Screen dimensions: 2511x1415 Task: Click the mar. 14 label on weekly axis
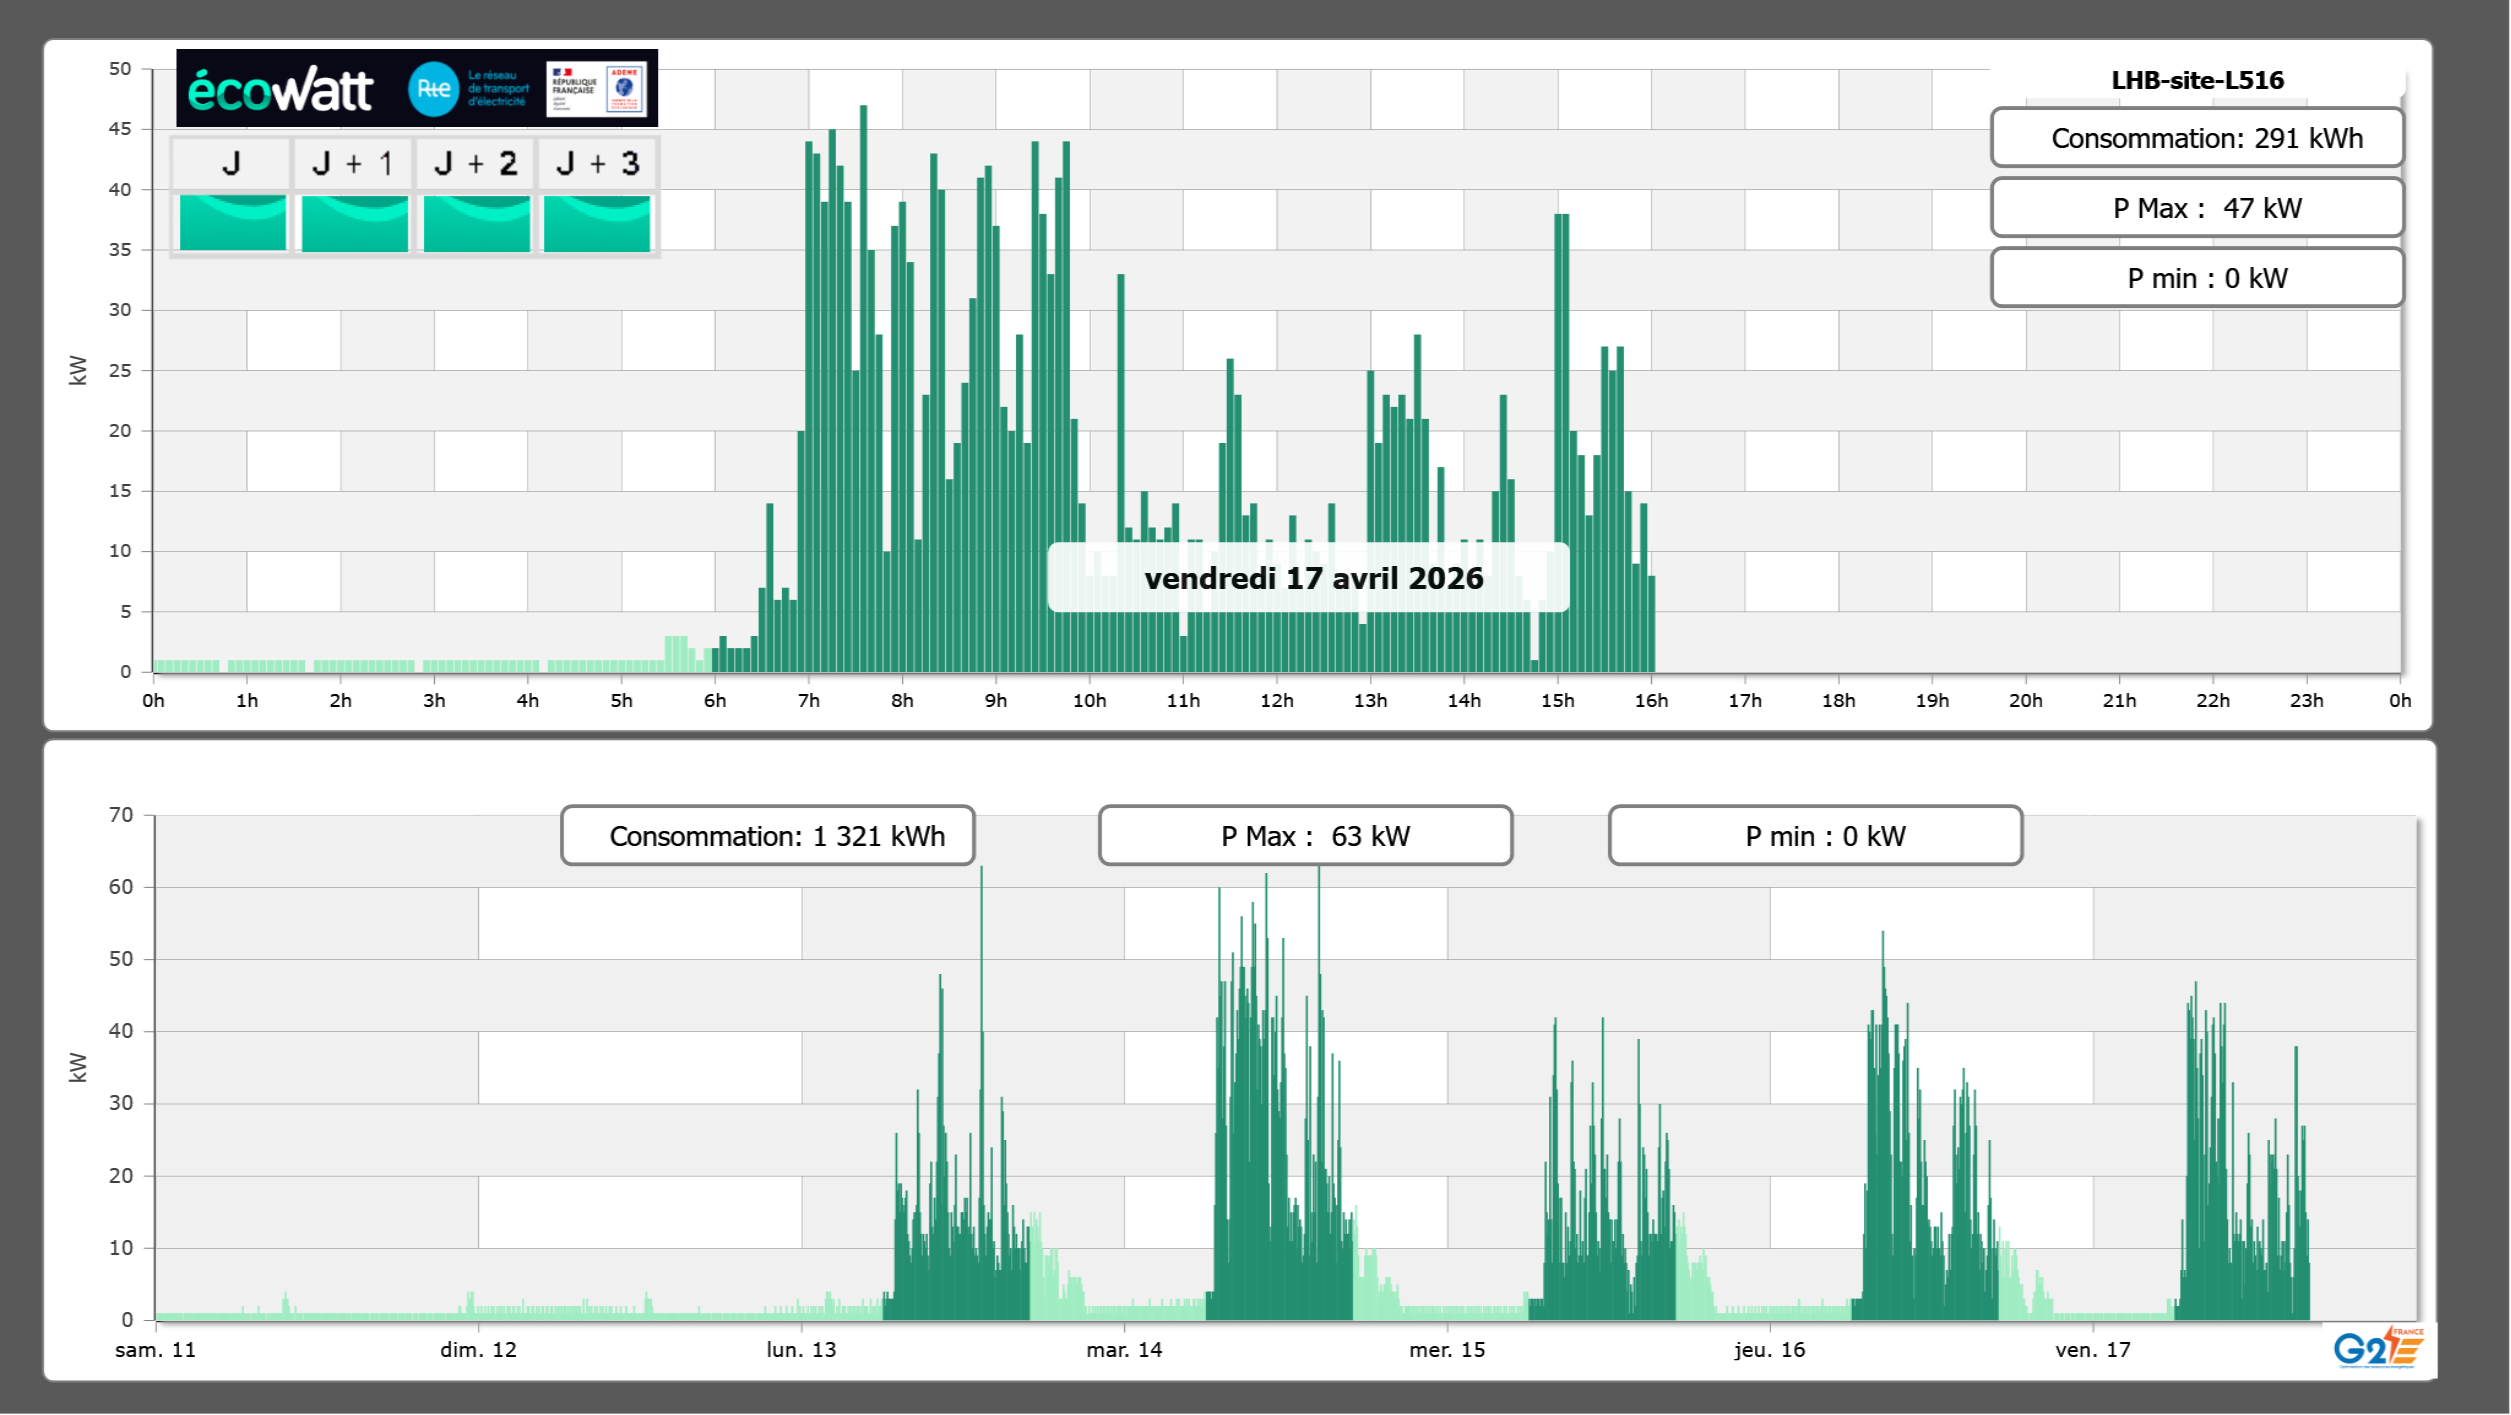[x=1124, y=1350]
